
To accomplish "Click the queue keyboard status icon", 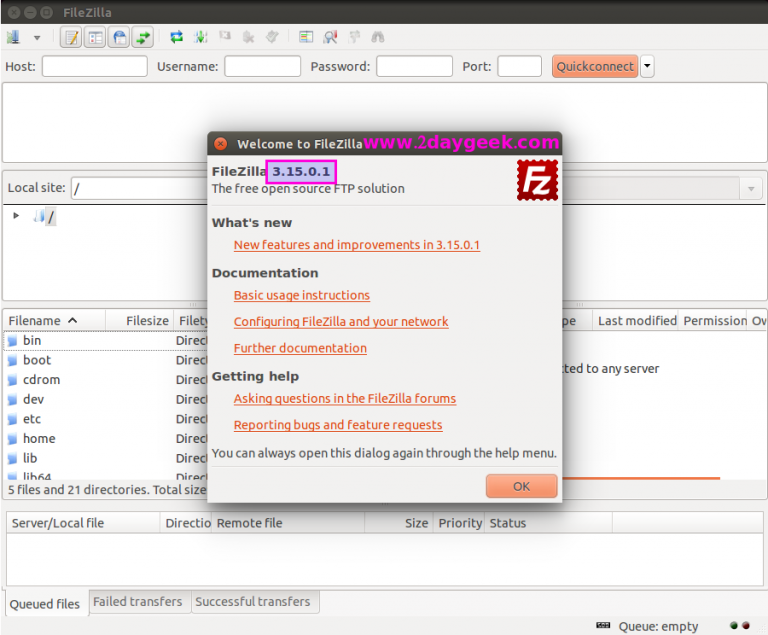I will tap(603, 625).
